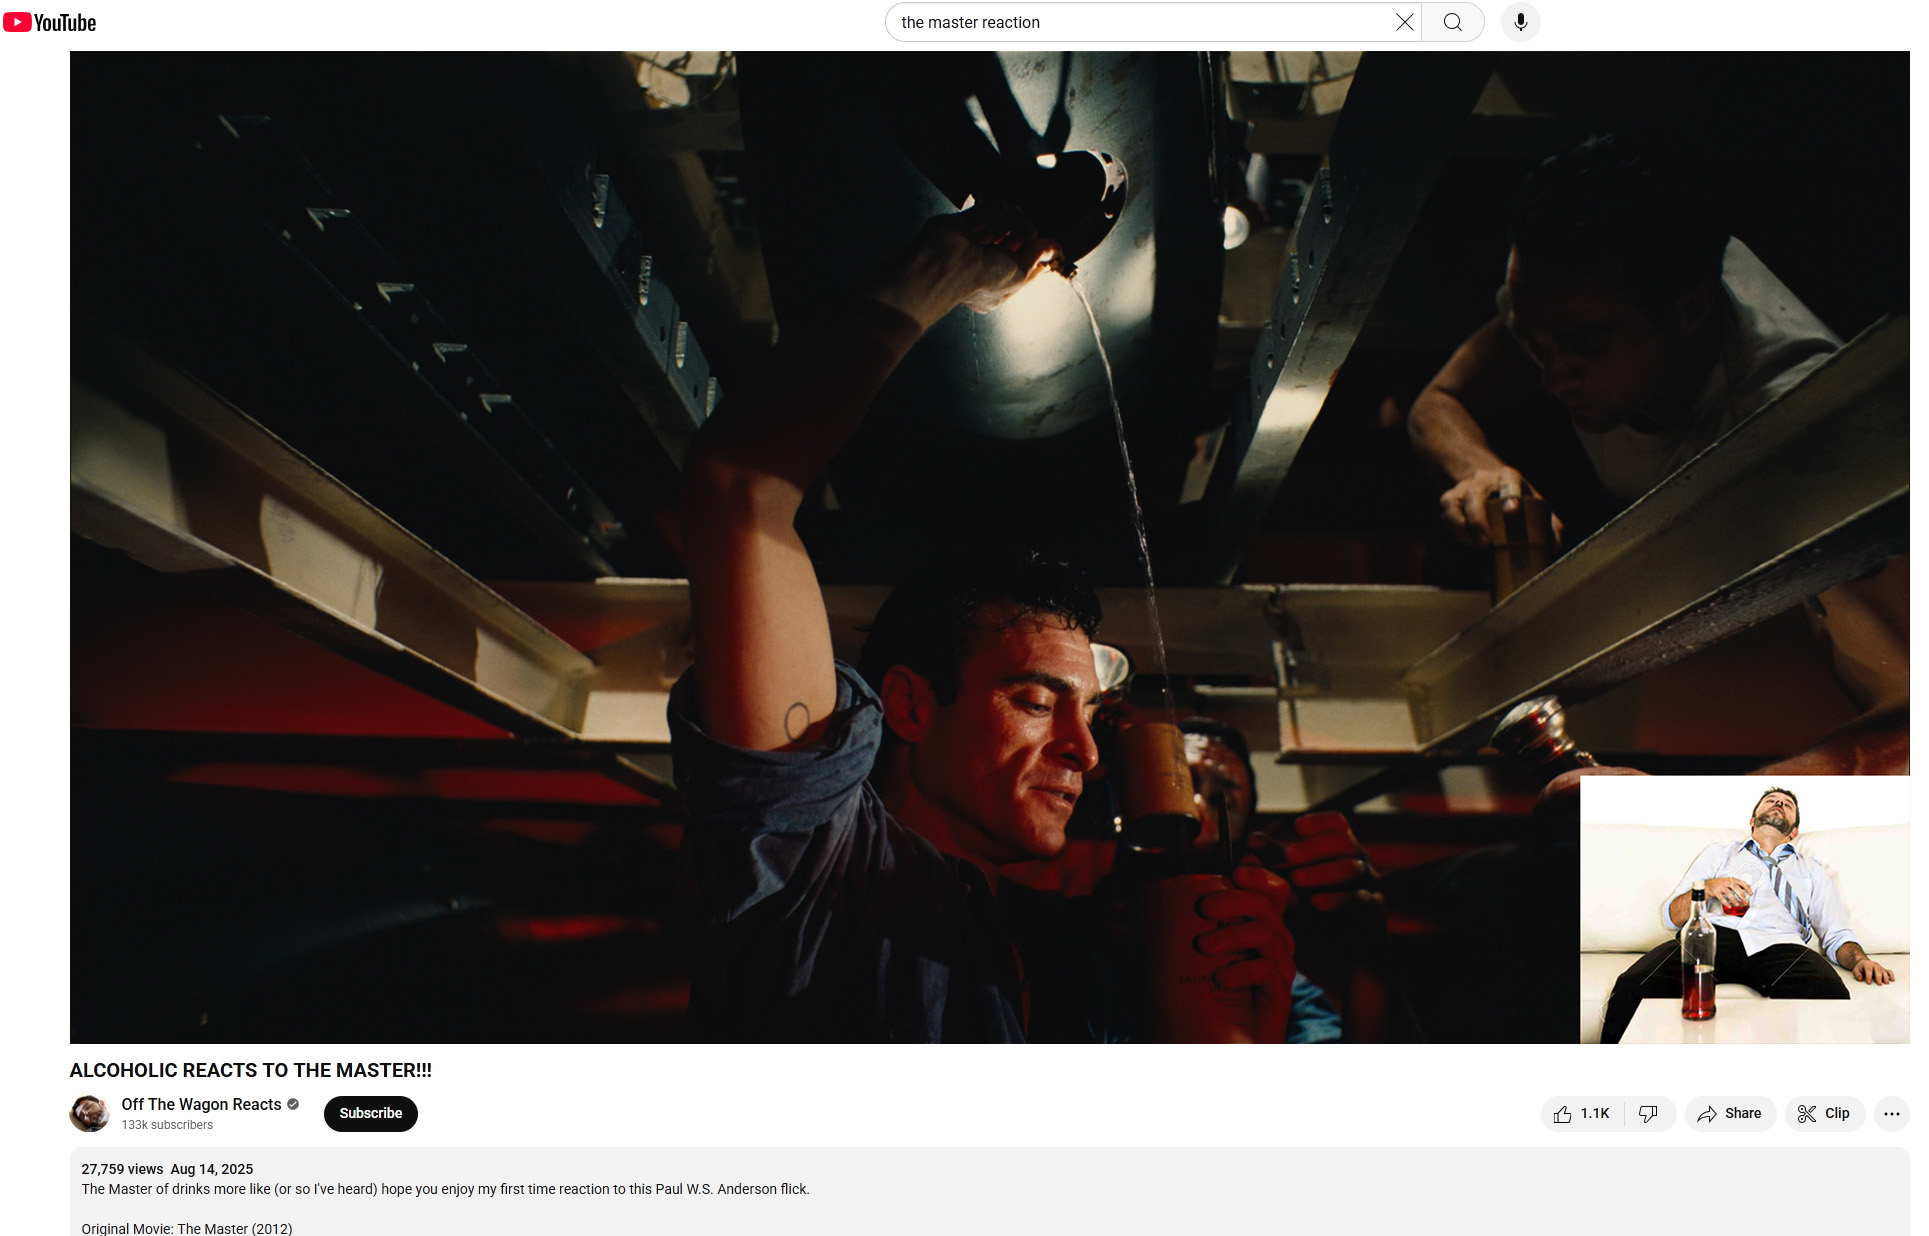Open the three-dot more actions menu
Viewport: 1929px width, 1236px height.
point(1891,1113)
